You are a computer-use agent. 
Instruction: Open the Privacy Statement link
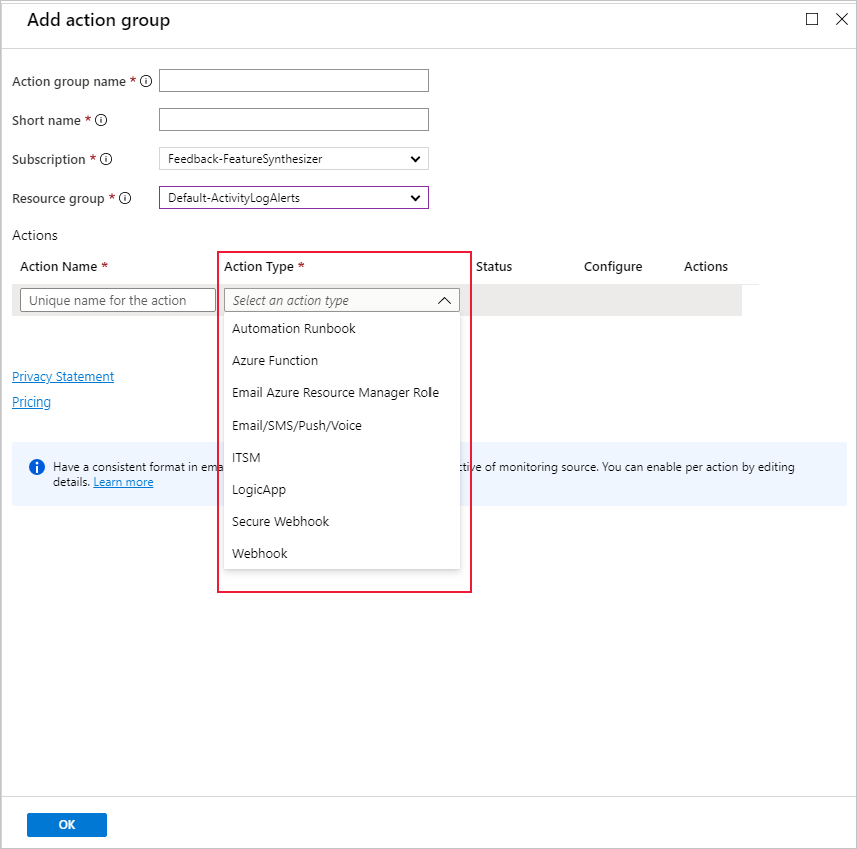point(63,377)
